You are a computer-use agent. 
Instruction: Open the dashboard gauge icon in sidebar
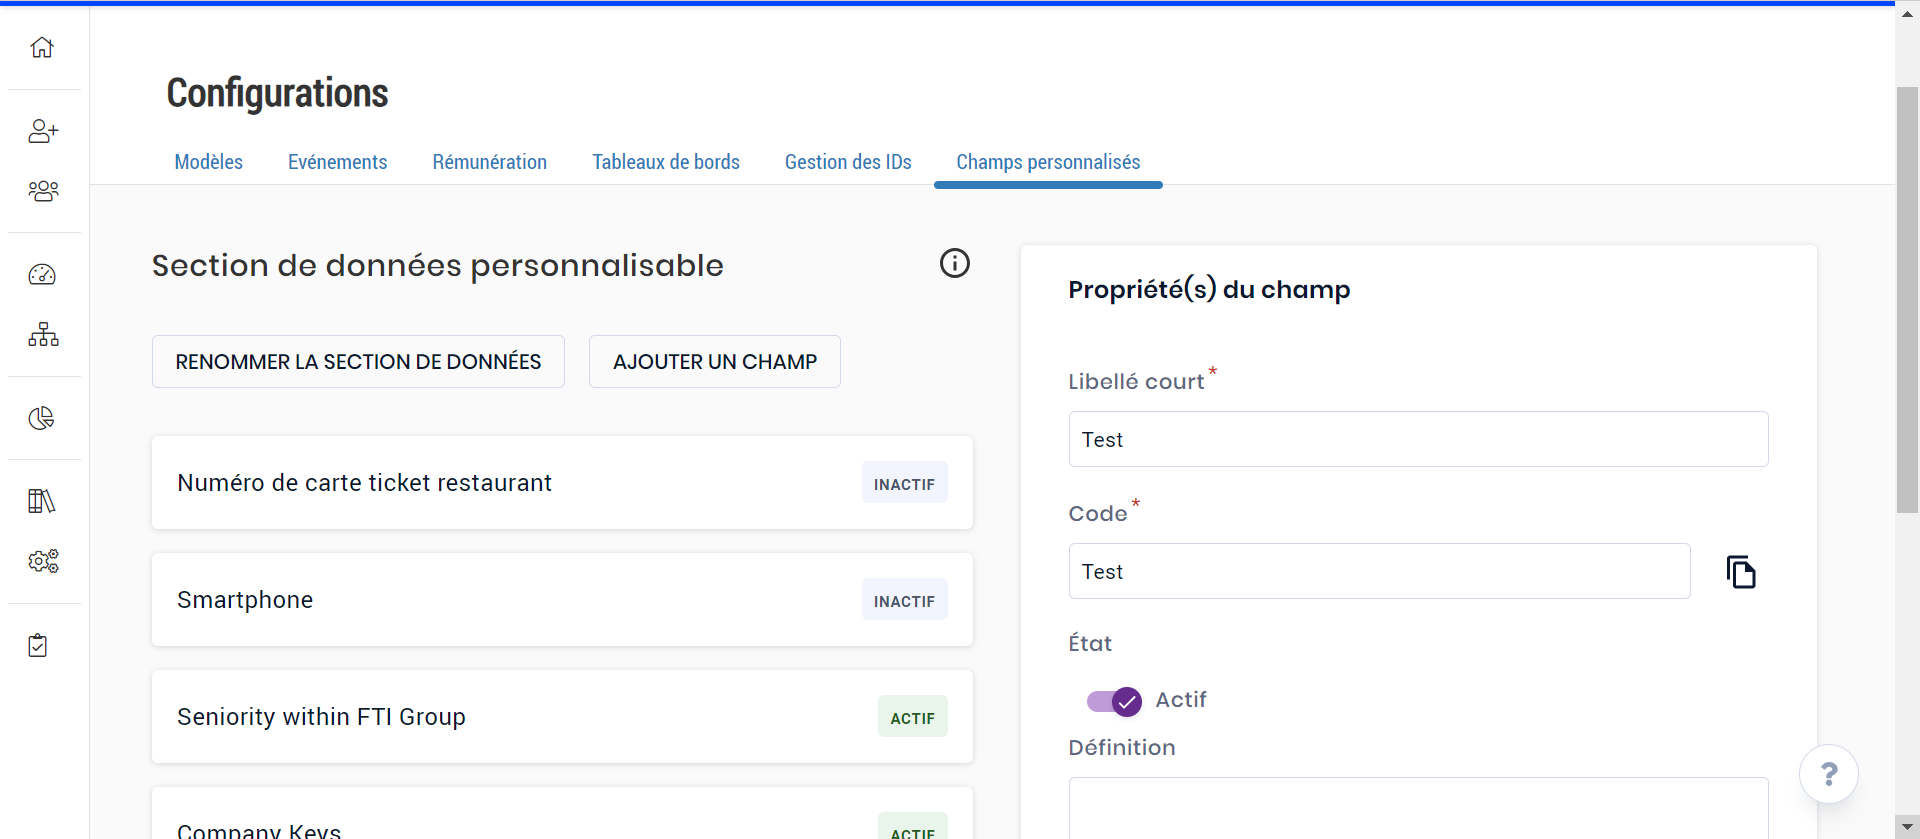point(42,275)
